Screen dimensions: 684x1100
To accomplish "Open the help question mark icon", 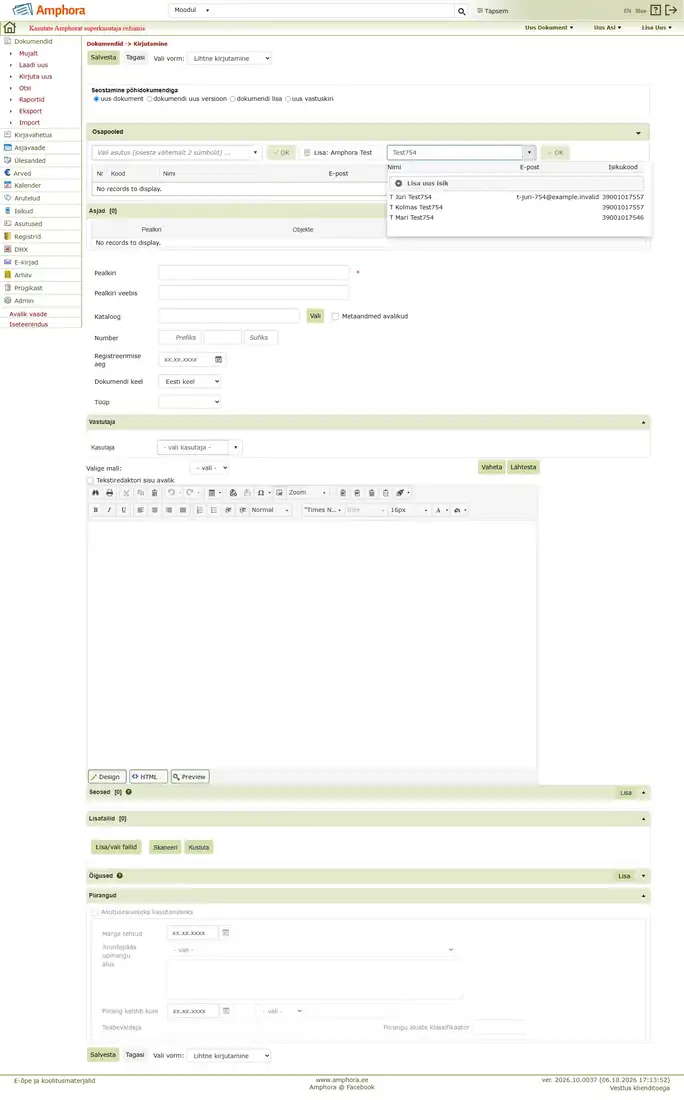I will [x=655, y=11].
